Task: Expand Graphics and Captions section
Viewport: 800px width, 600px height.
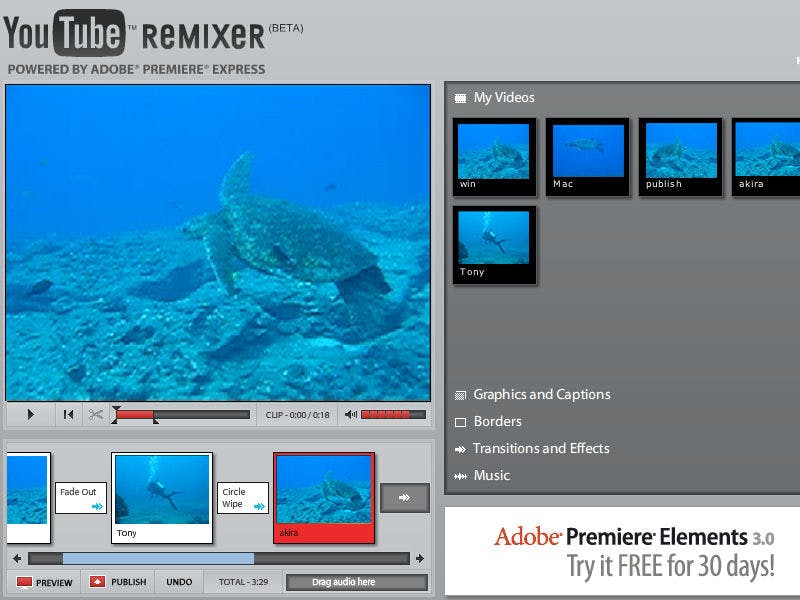Action: (542, 394)
